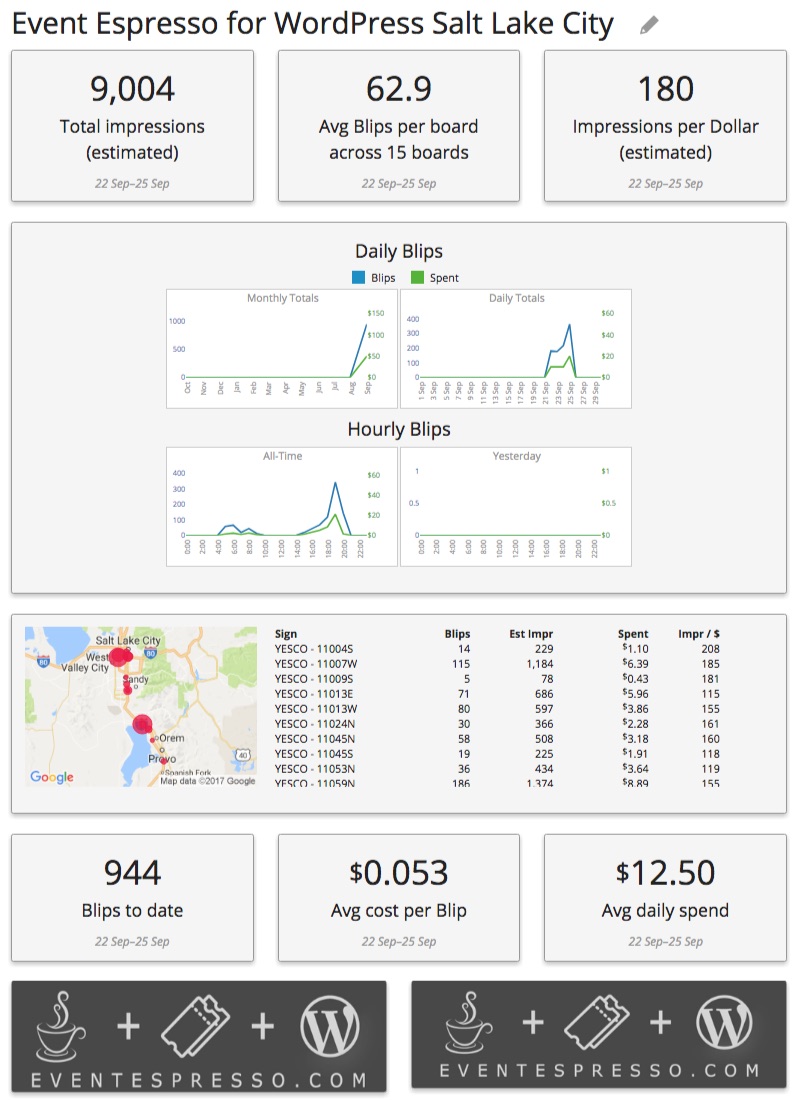Click the Google logo on the map
This screenshot has height=1100, width=793.
coord(51,777)
